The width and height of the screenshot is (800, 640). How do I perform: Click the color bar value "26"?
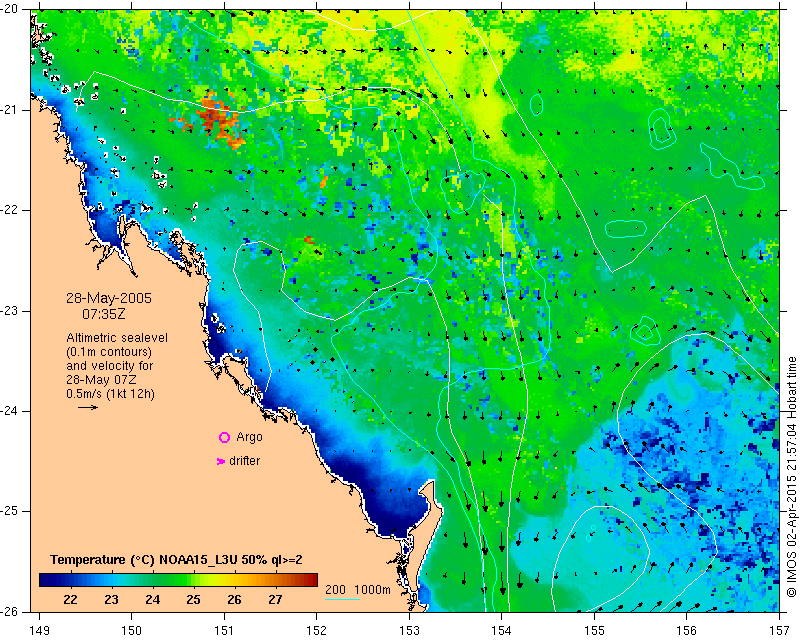pos(234,599)
